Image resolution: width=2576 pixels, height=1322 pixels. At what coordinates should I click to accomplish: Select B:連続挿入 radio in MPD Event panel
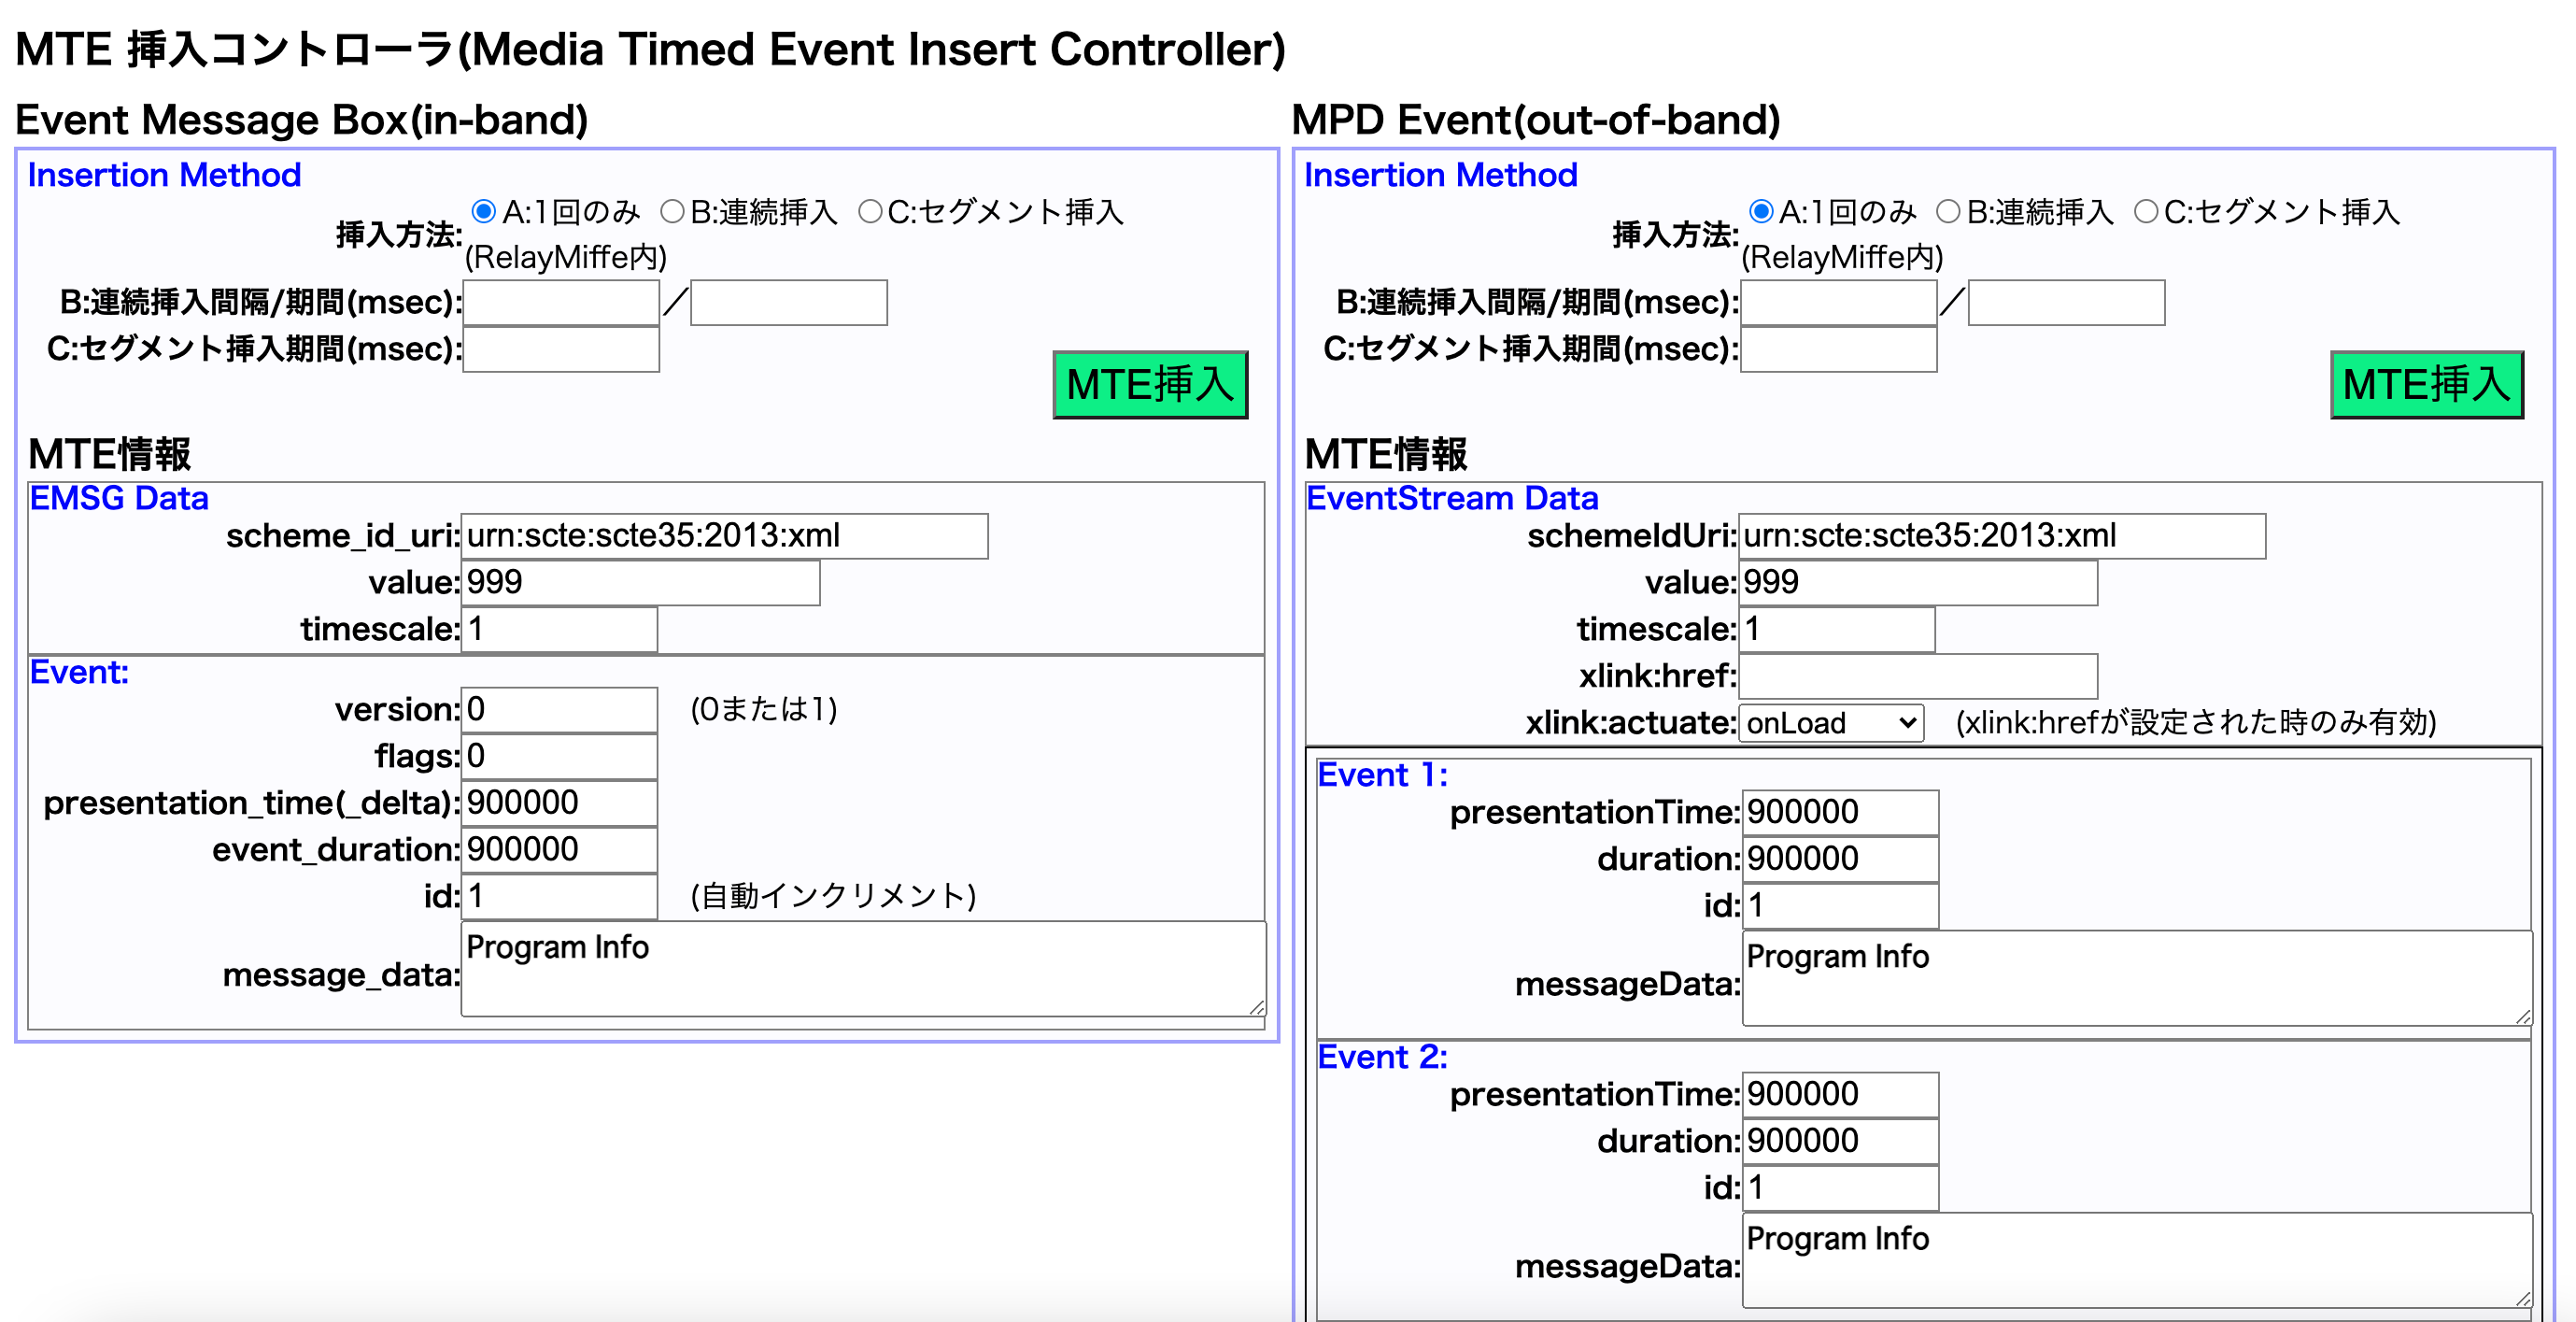(1948, 211)
